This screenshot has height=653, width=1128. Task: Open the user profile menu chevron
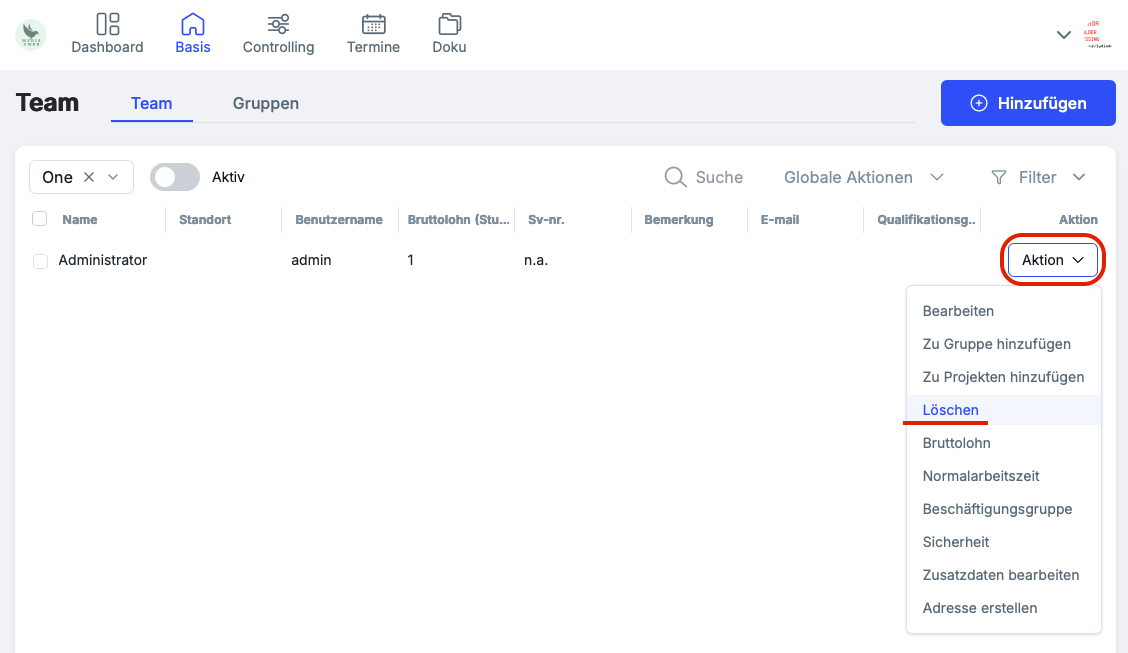click(x=1064, y=35)
